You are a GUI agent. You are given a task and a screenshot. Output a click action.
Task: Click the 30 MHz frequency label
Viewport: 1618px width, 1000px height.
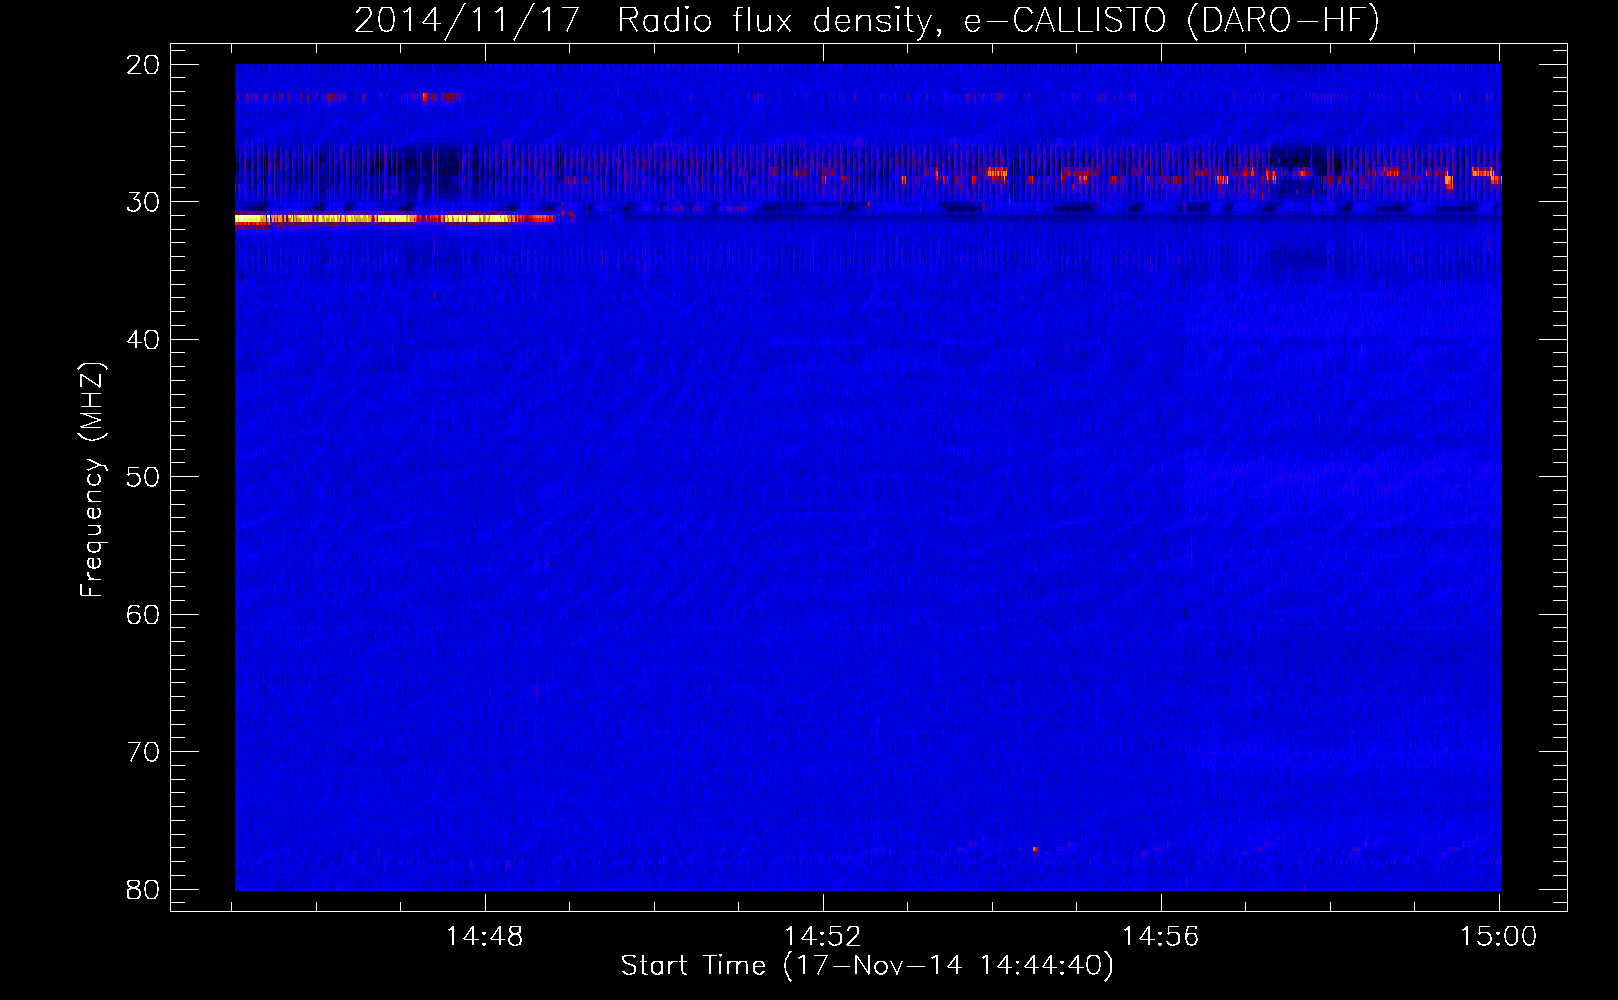tap(143, 202)
